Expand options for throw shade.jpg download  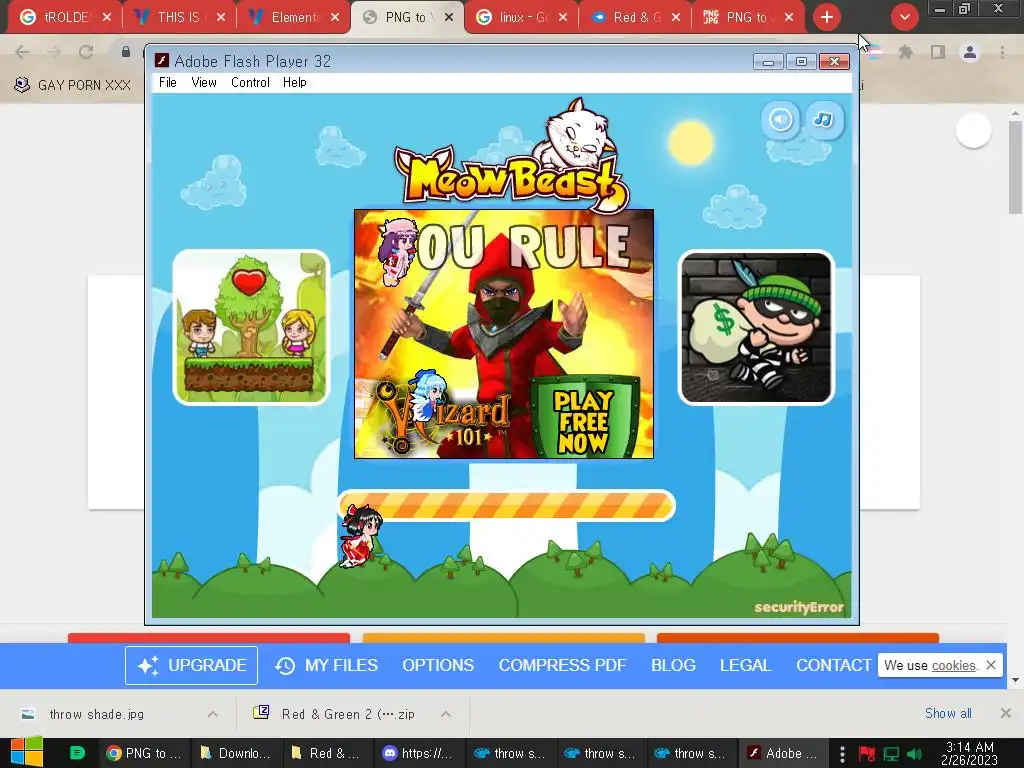(213, 714)
